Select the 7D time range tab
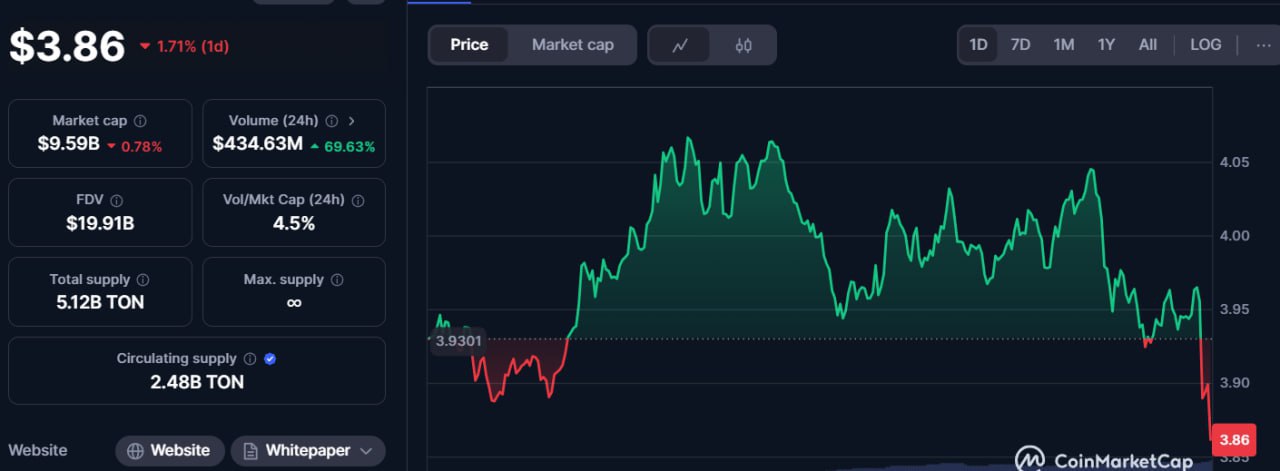The height and width of the screenshot is (471, 1280). (1020, 45)
